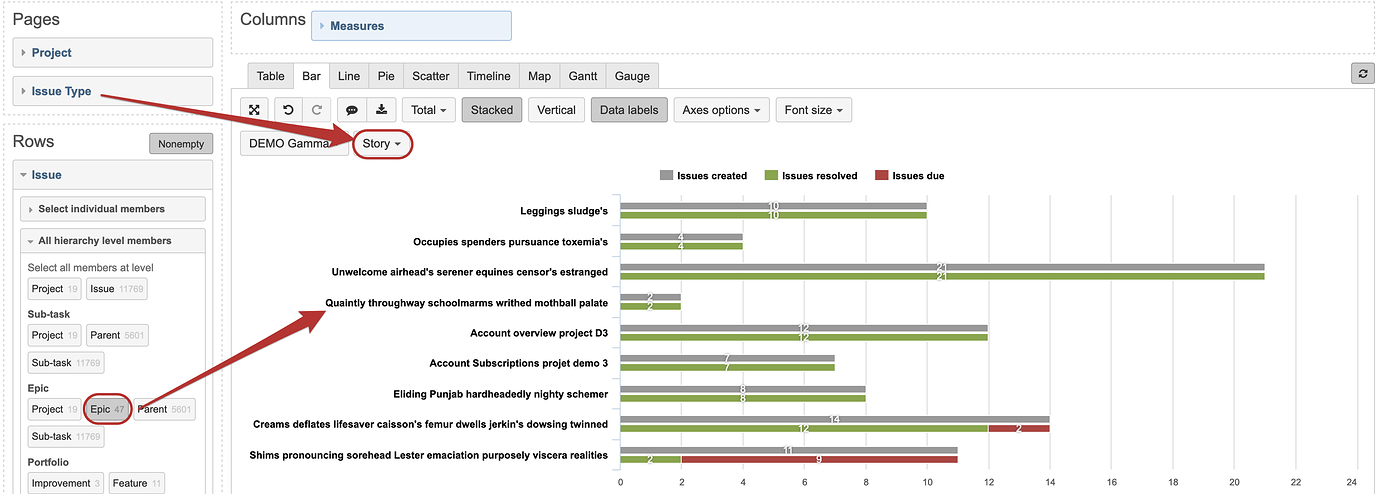This screenshot has height=494, width=1380.
Task: Click the export download icon
Action: (381, 110)
